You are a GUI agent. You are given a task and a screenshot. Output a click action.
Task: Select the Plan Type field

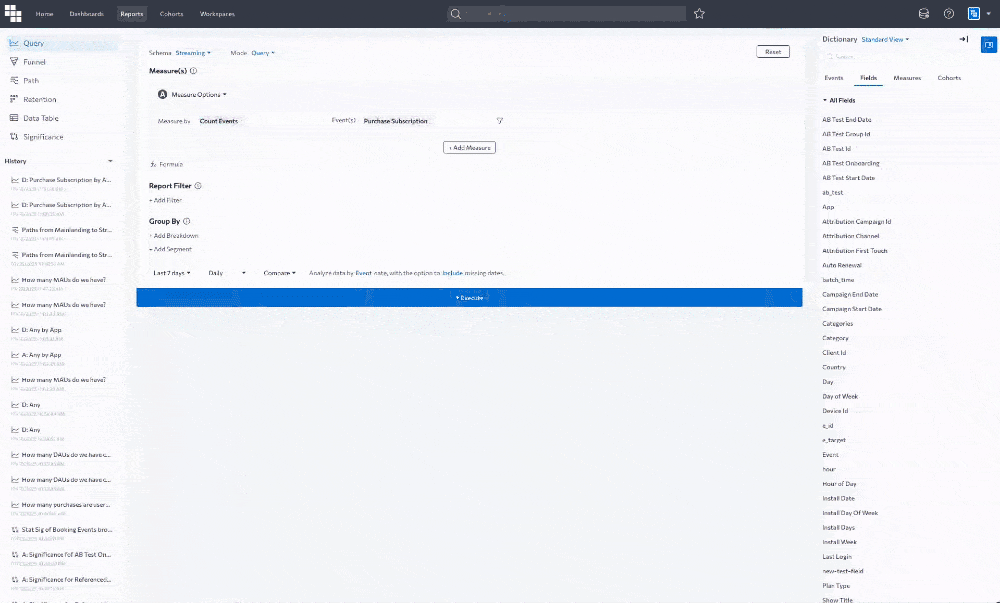point(836,586)
